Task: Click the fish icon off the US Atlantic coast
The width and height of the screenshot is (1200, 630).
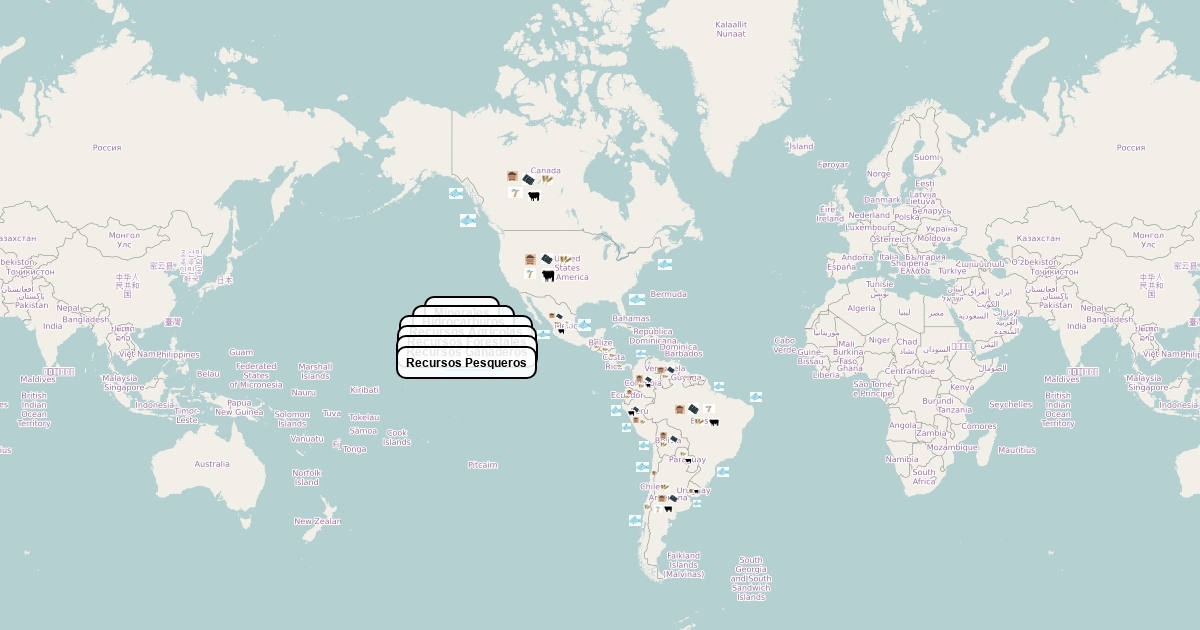Action: tap(665, 264)
